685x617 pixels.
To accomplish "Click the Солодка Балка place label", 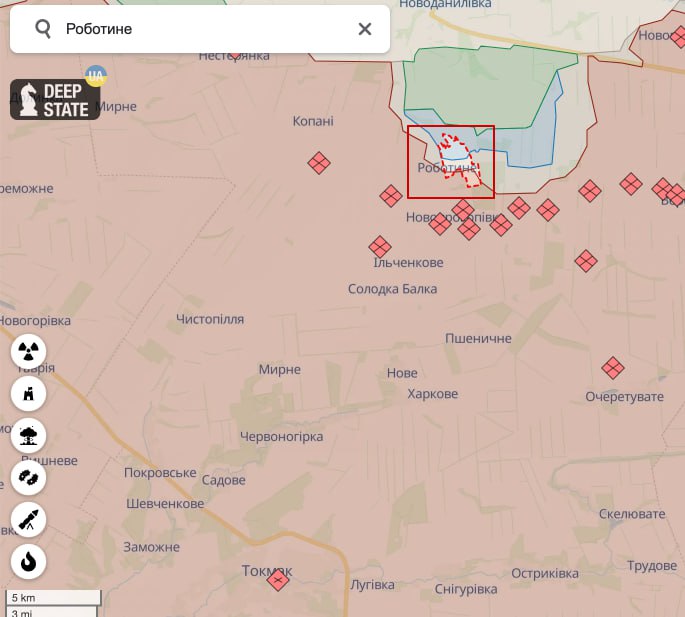I will 392,289.
